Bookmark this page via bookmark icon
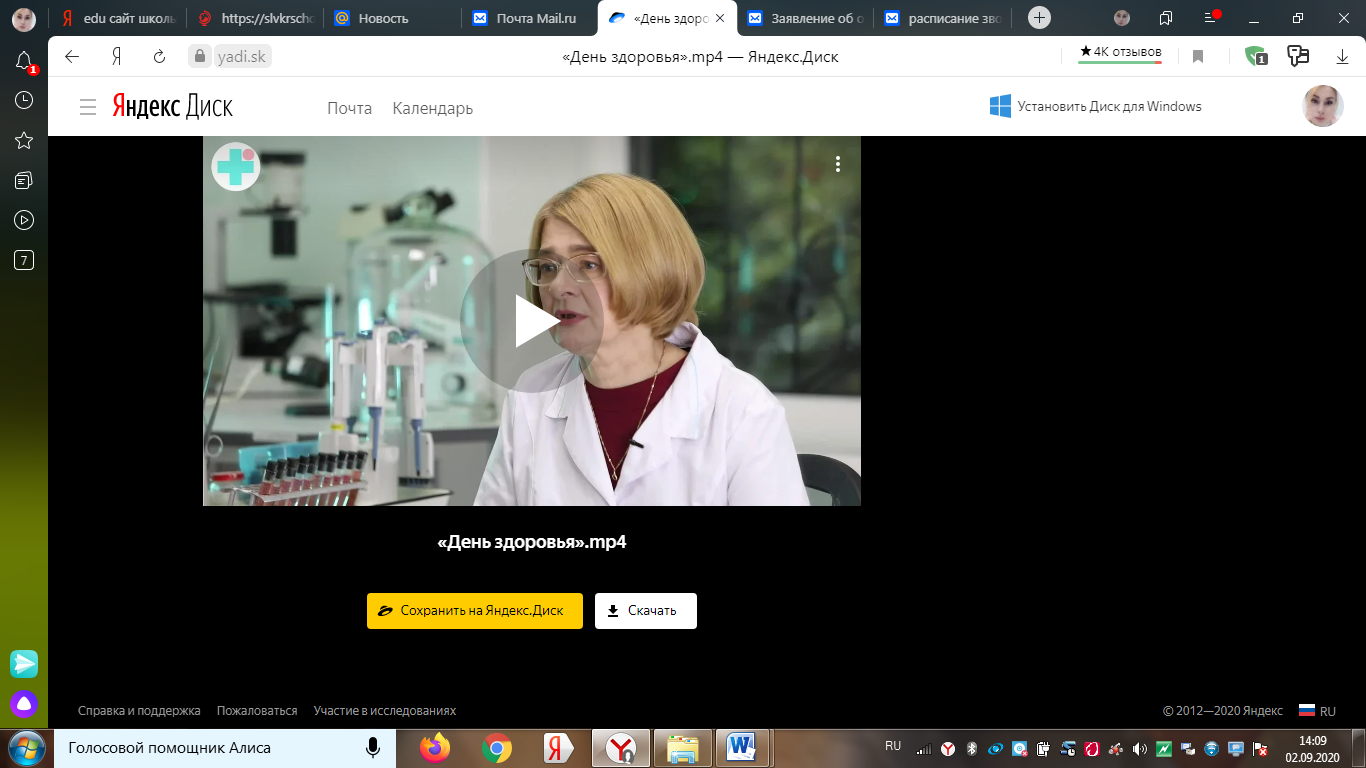1366x768 pixels. pos(1198,57)
